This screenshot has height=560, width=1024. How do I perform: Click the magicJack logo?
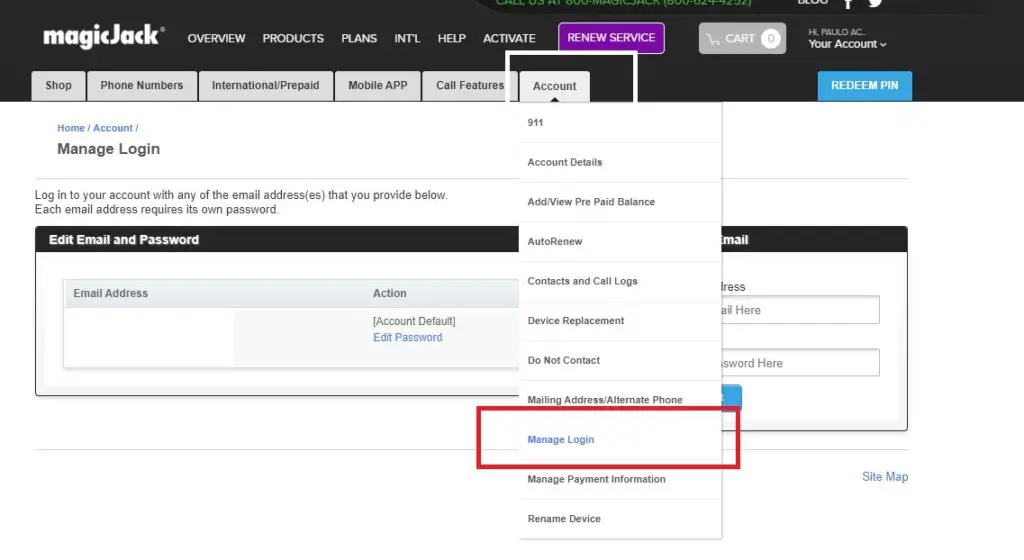[103, 38]
